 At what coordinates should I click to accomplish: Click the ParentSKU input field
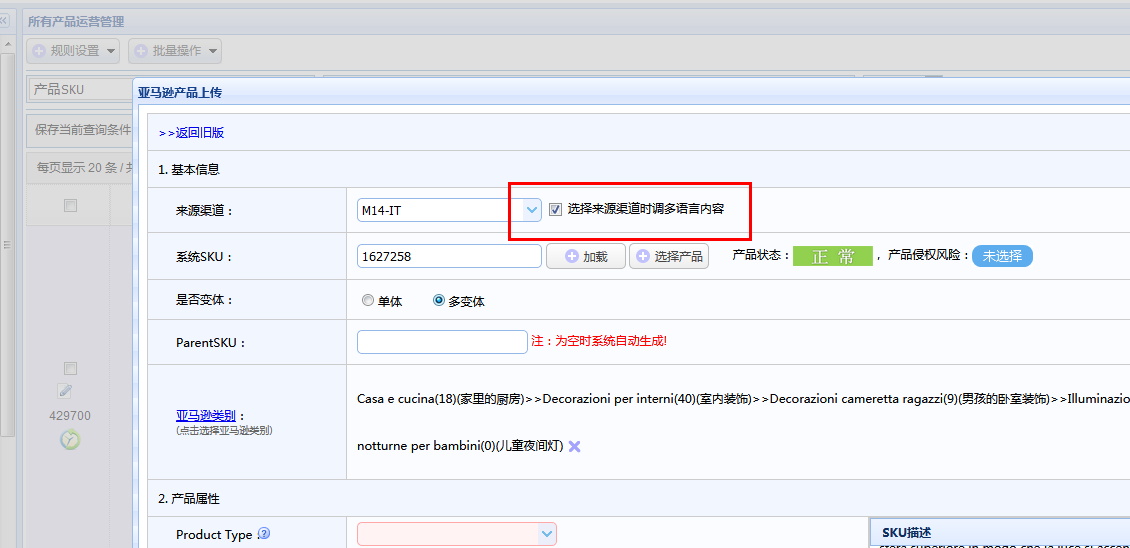click(442, 342)
